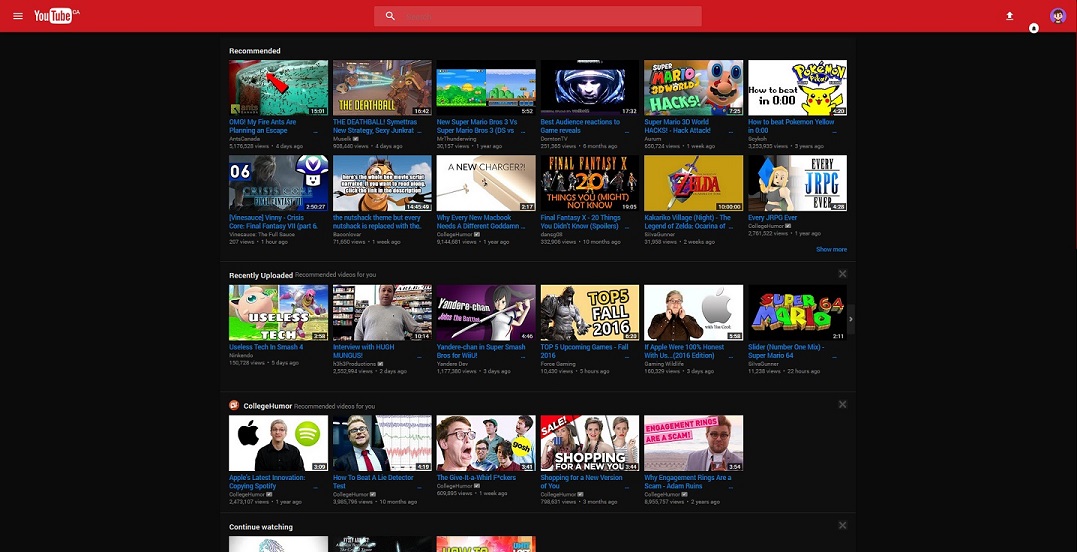Open title 'Interview with HUGH MUNGUS!'
1077x552 pixels.
(x=363, y=351)
